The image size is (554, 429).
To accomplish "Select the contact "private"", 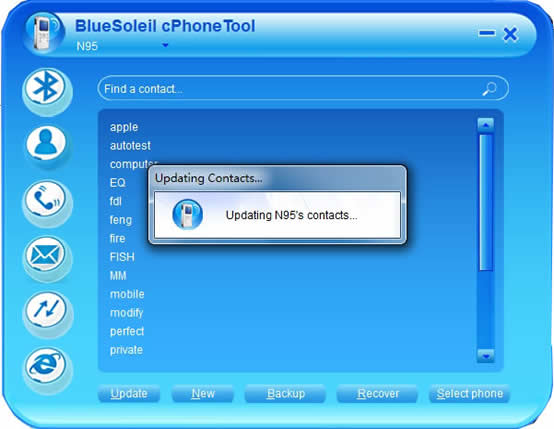I will pyautogui.click(x=126, y=350).
